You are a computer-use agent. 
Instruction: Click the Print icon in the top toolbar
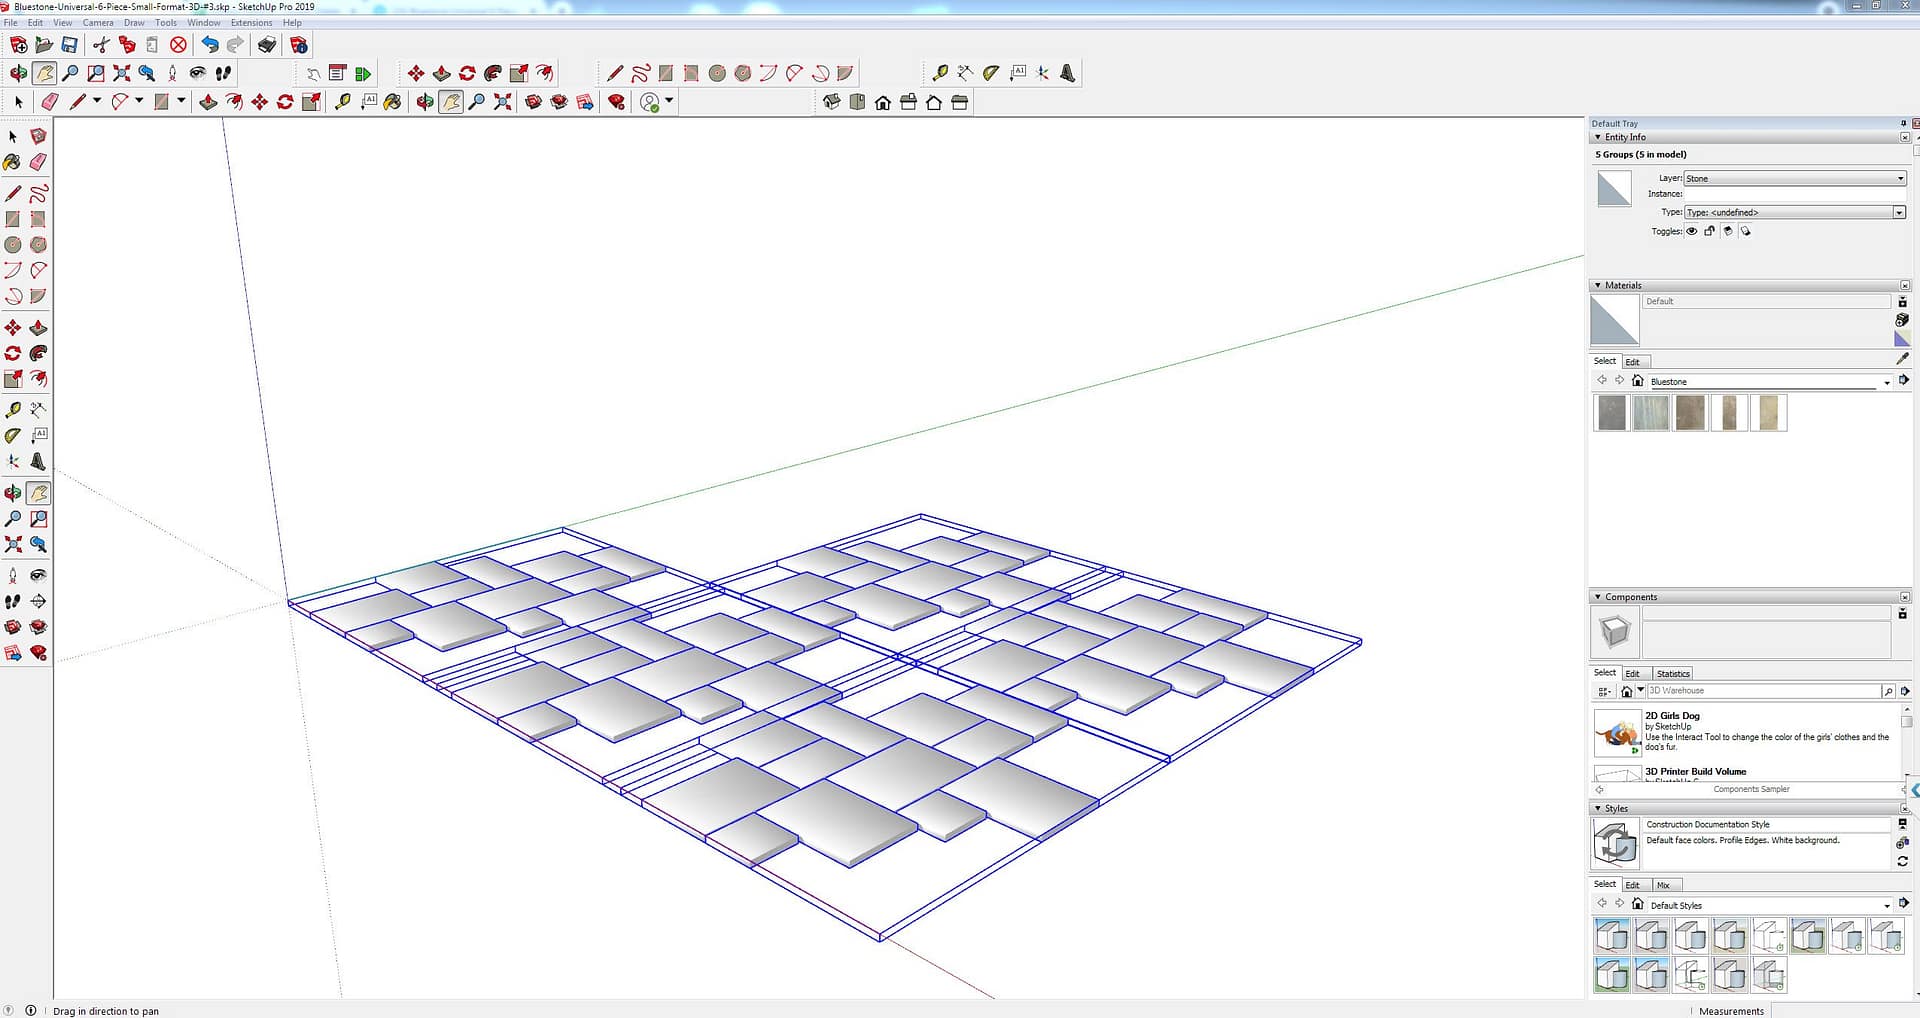[x=267, y=44]
